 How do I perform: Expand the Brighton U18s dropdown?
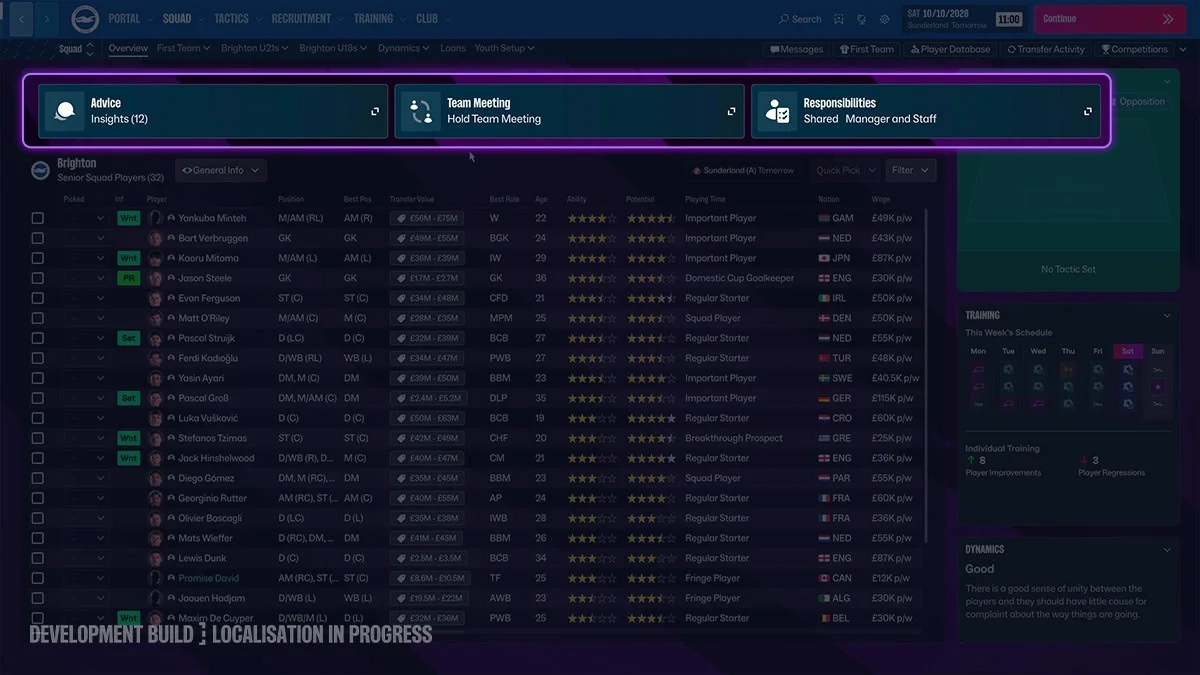tap(333, 48)
